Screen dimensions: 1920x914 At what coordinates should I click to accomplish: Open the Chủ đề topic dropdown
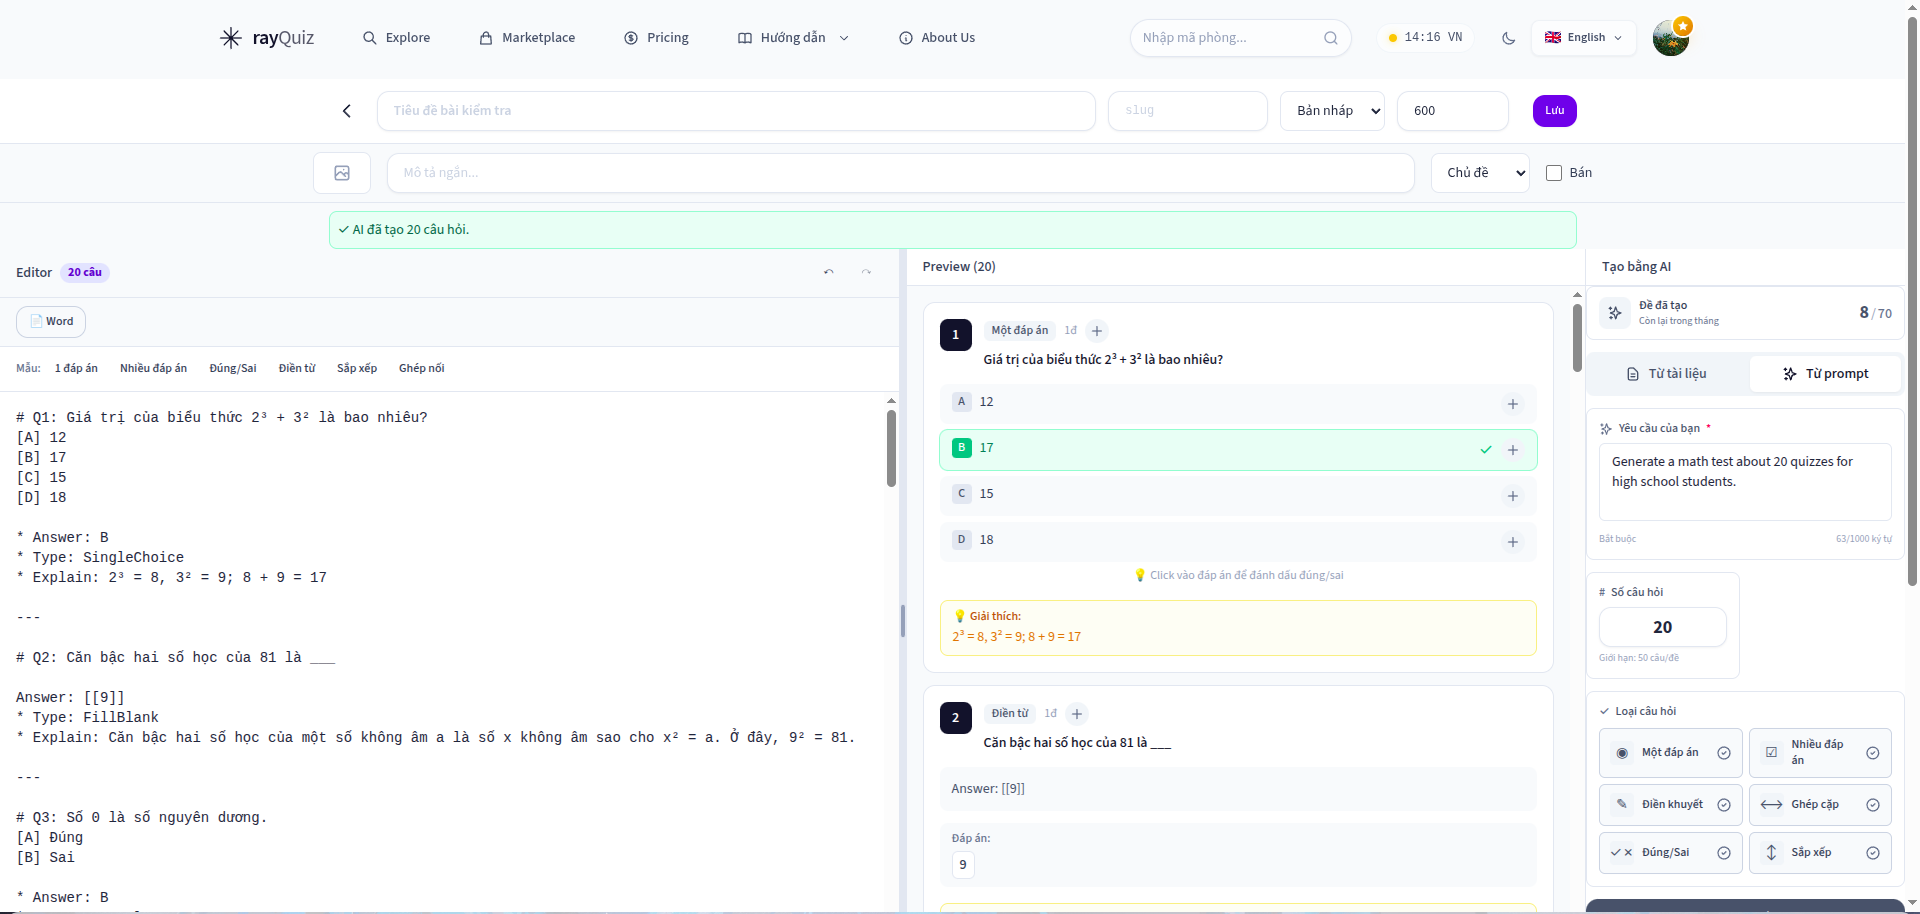pos(1480,173)
